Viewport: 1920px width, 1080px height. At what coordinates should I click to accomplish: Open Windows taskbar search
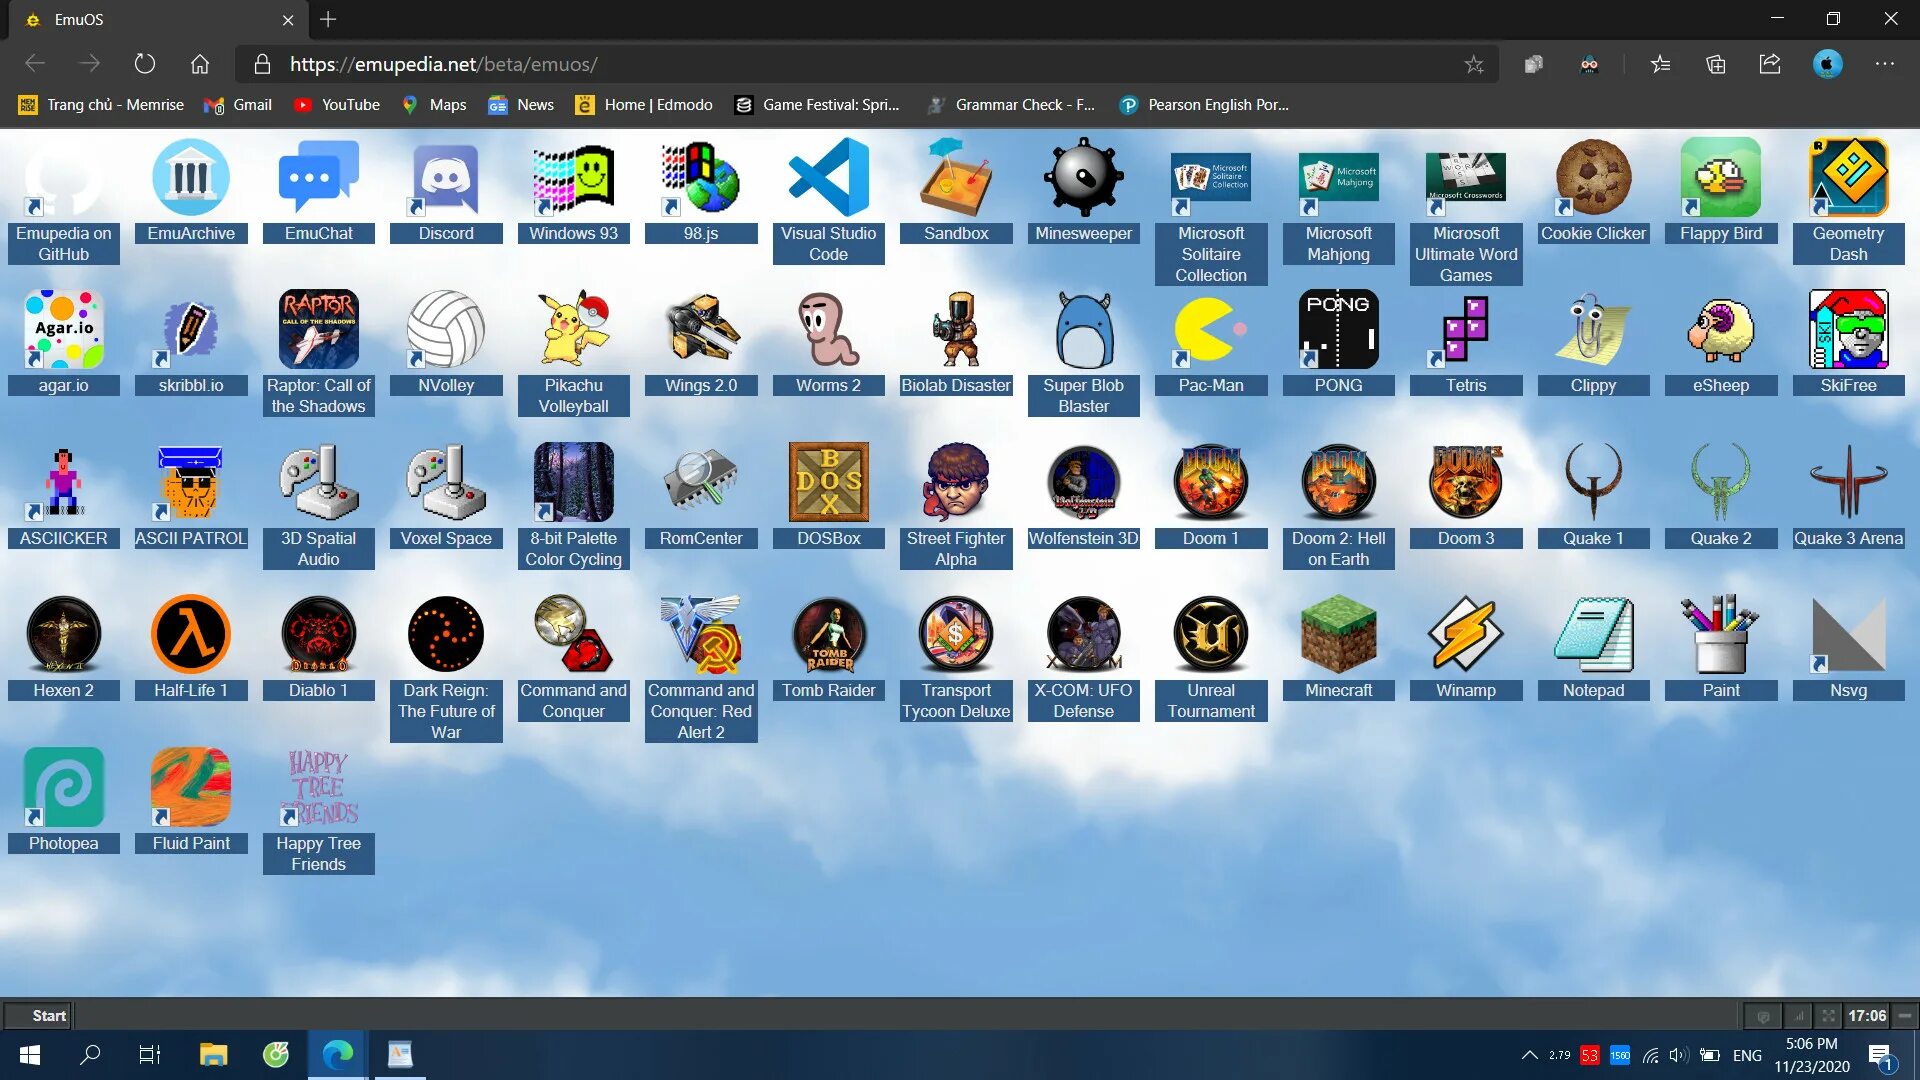point(90,1055)
